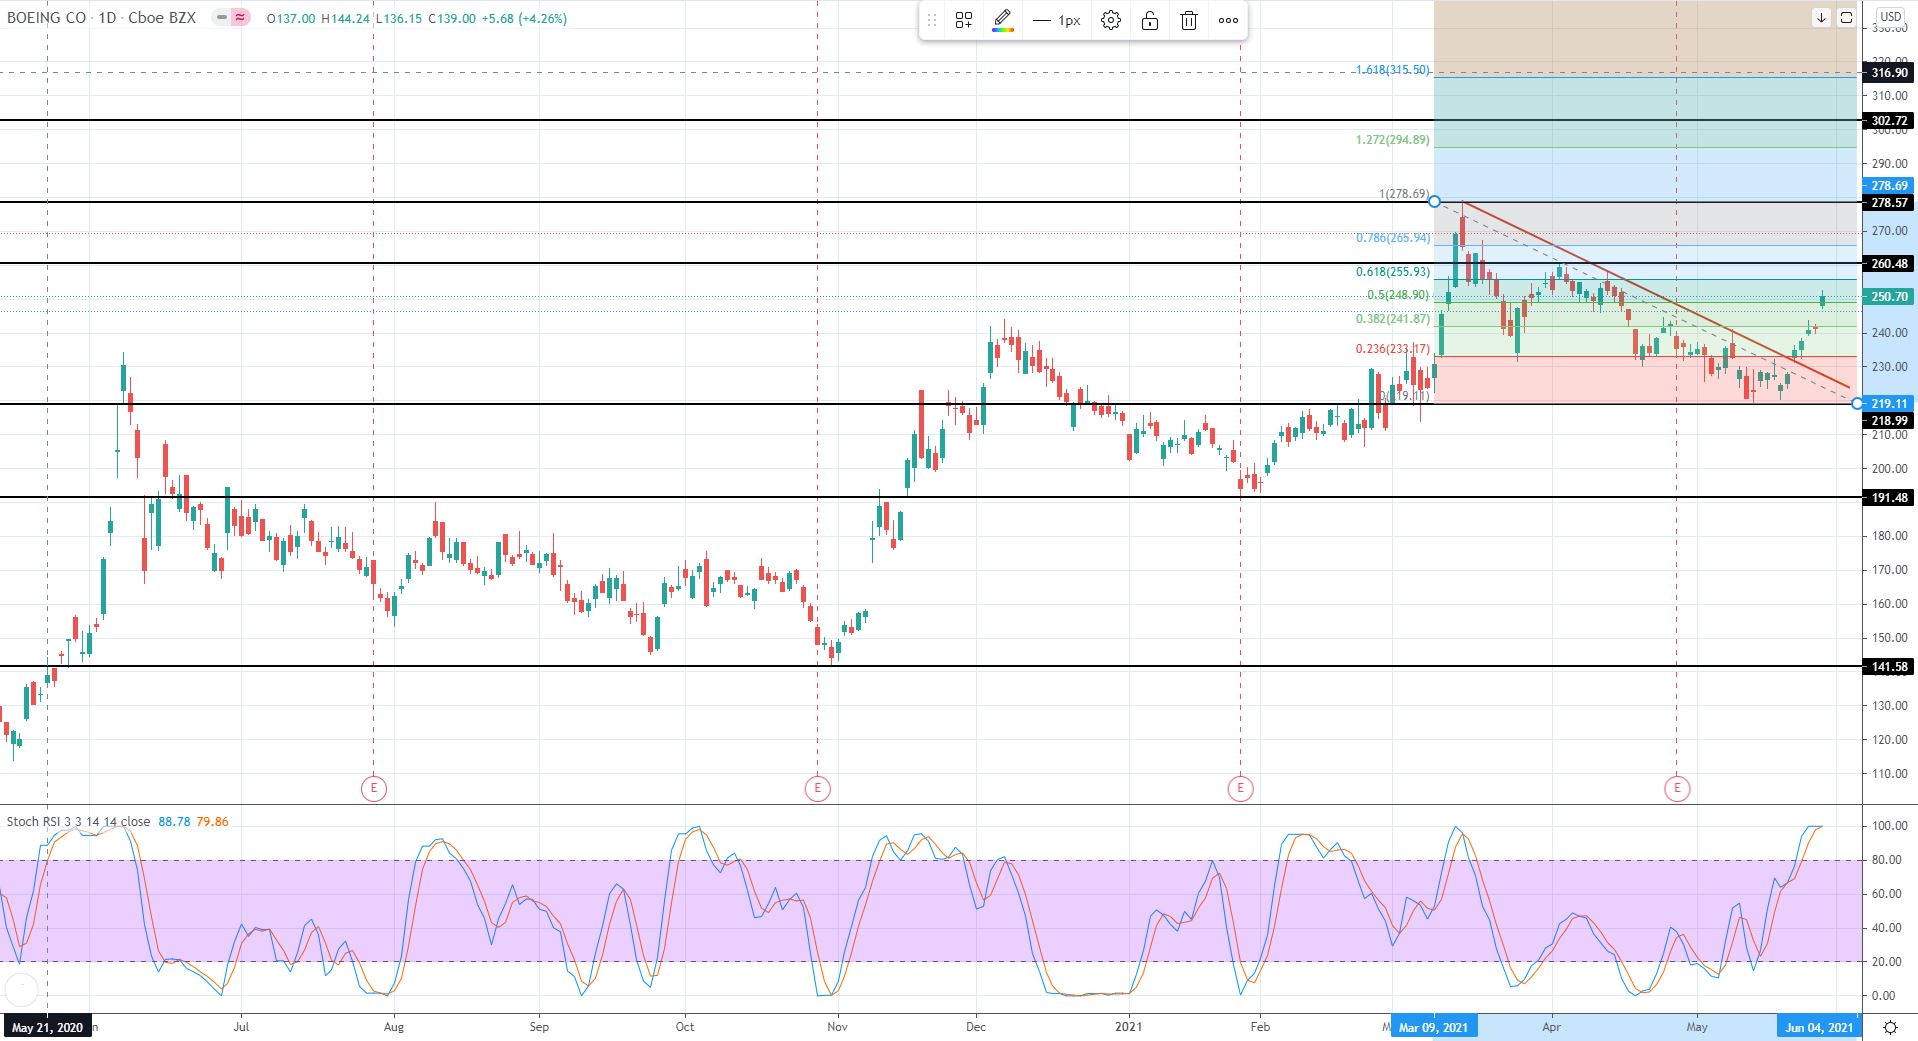1918x1041 pixels.
Task: Click the Stoch RSI value 79.86
Action: [x=212, y=821]
